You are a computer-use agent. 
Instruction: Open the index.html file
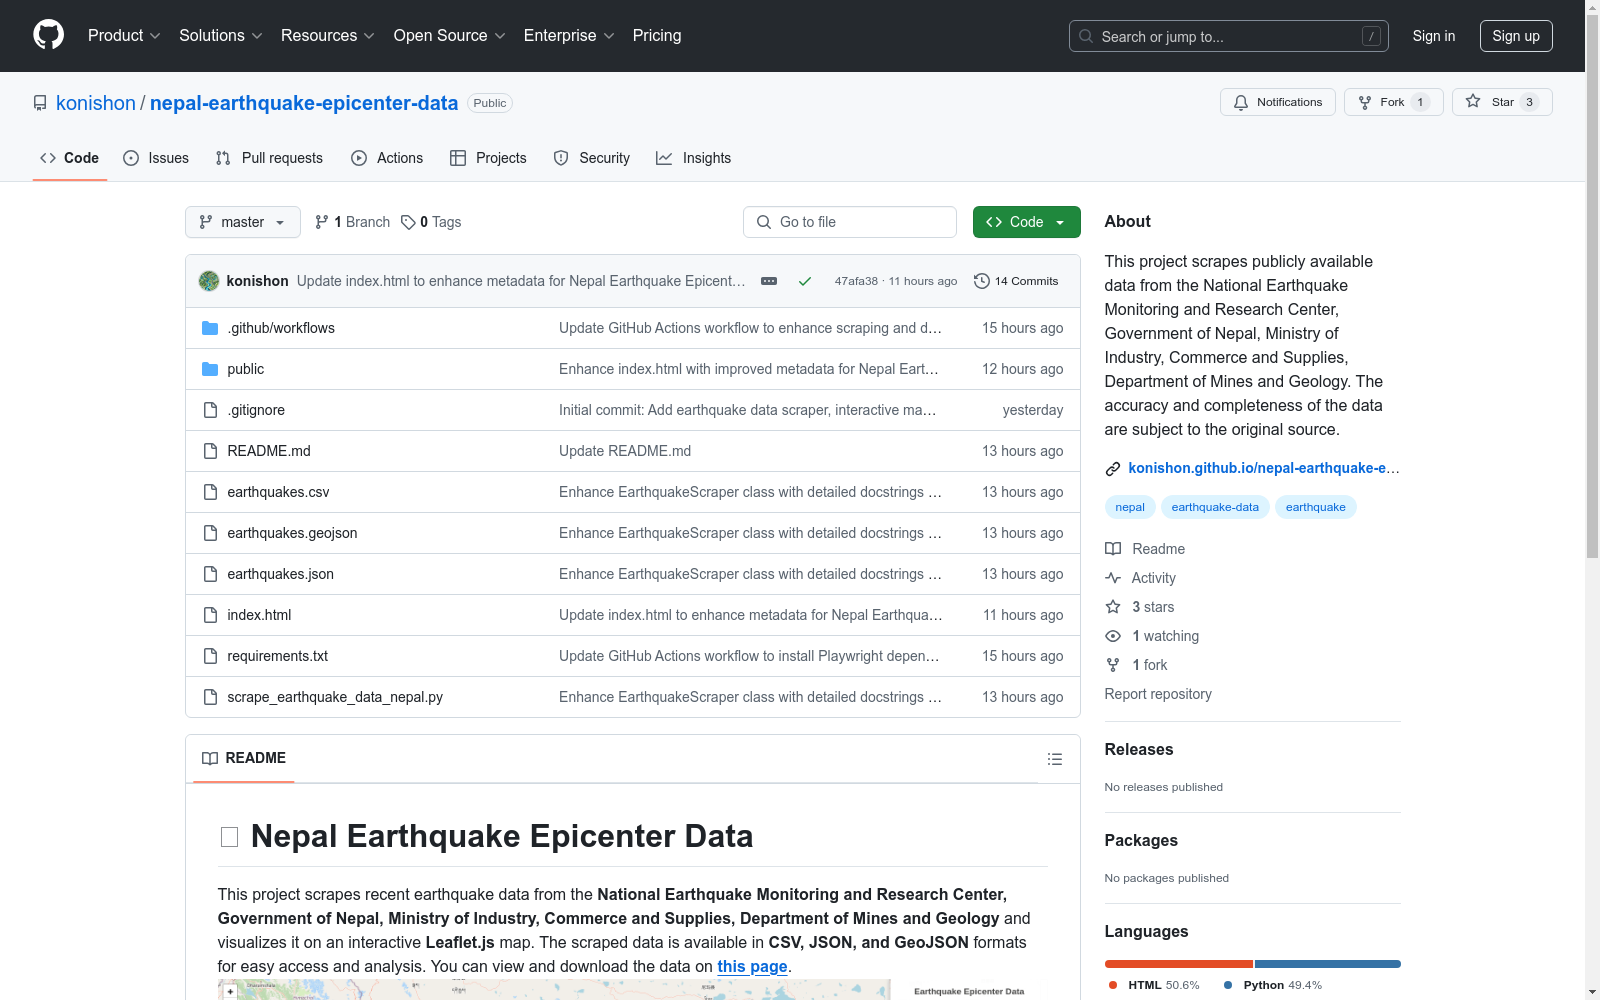point(259,615)
